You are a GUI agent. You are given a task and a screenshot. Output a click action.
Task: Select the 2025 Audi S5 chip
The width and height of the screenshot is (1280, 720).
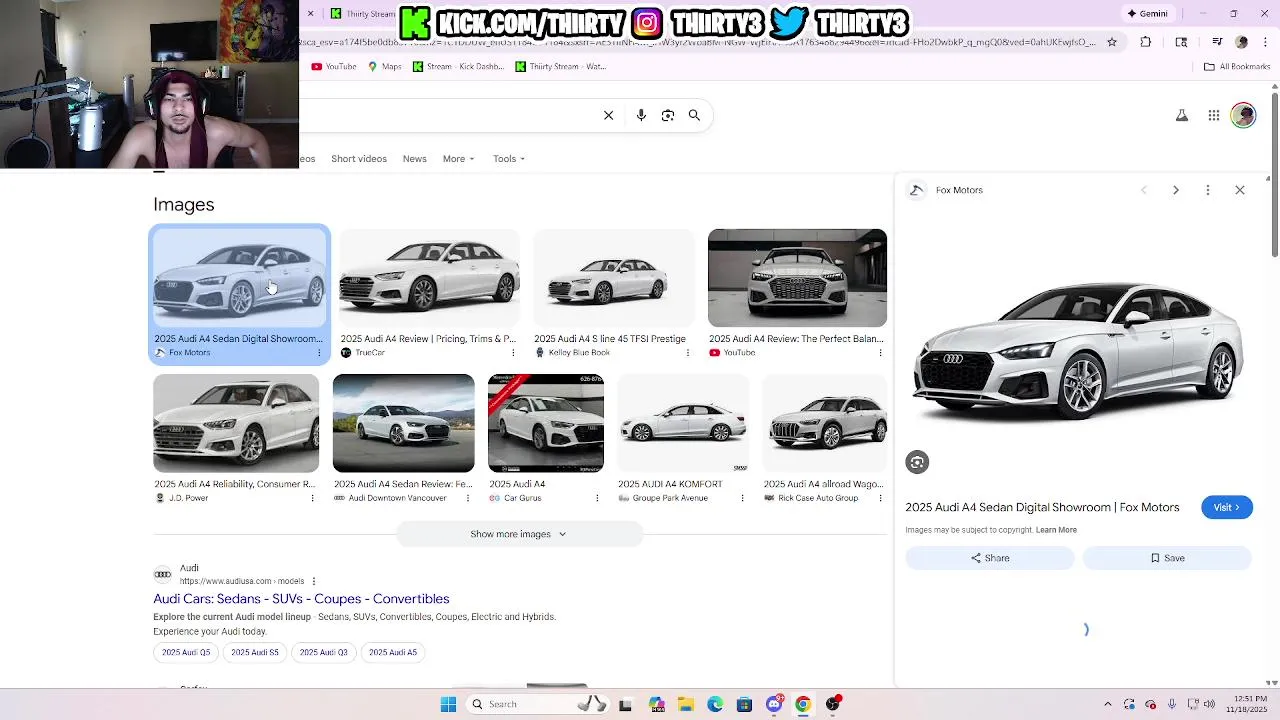[255, 652]
